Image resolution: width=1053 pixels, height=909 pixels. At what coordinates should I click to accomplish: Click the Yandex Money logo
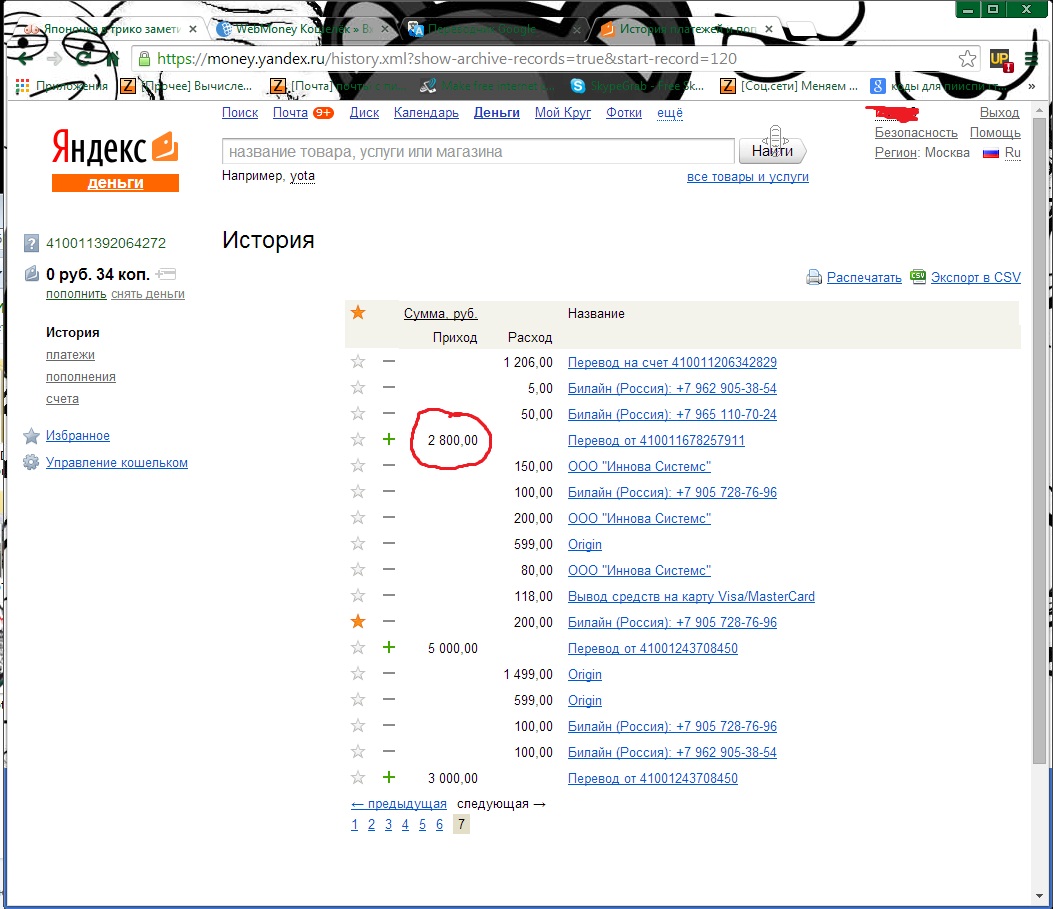coord(116,160)
